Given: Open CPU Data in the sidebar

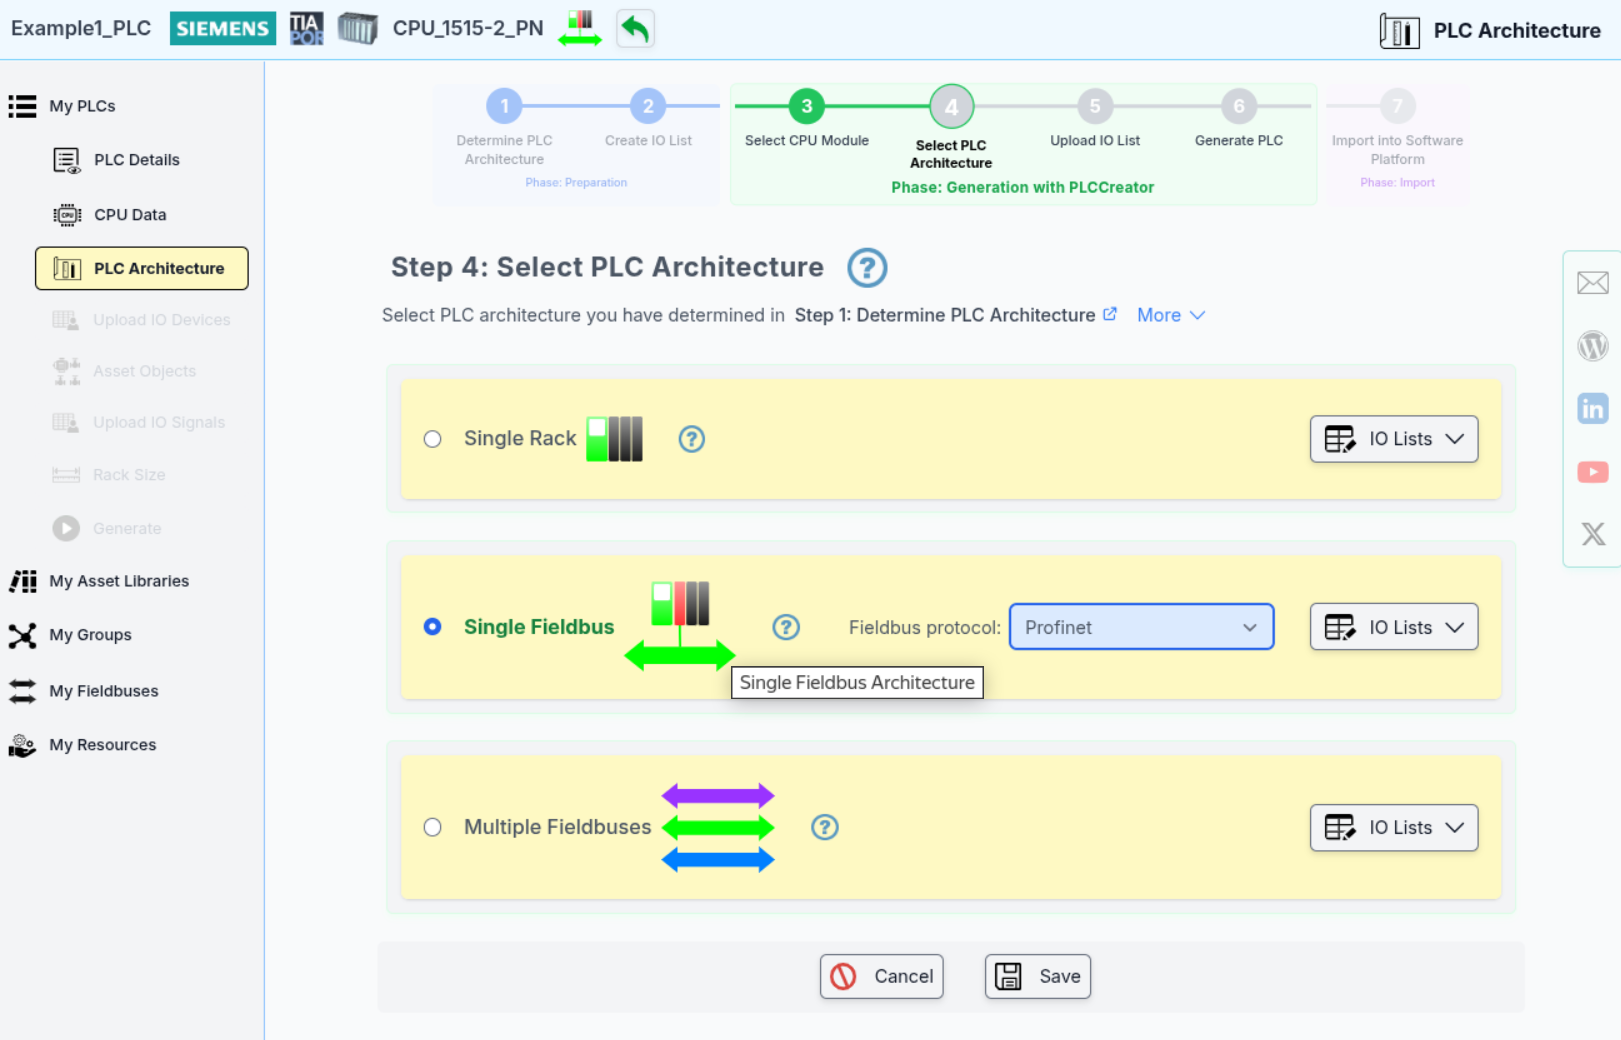Looking at the screenshot, I should click(130, 215).
